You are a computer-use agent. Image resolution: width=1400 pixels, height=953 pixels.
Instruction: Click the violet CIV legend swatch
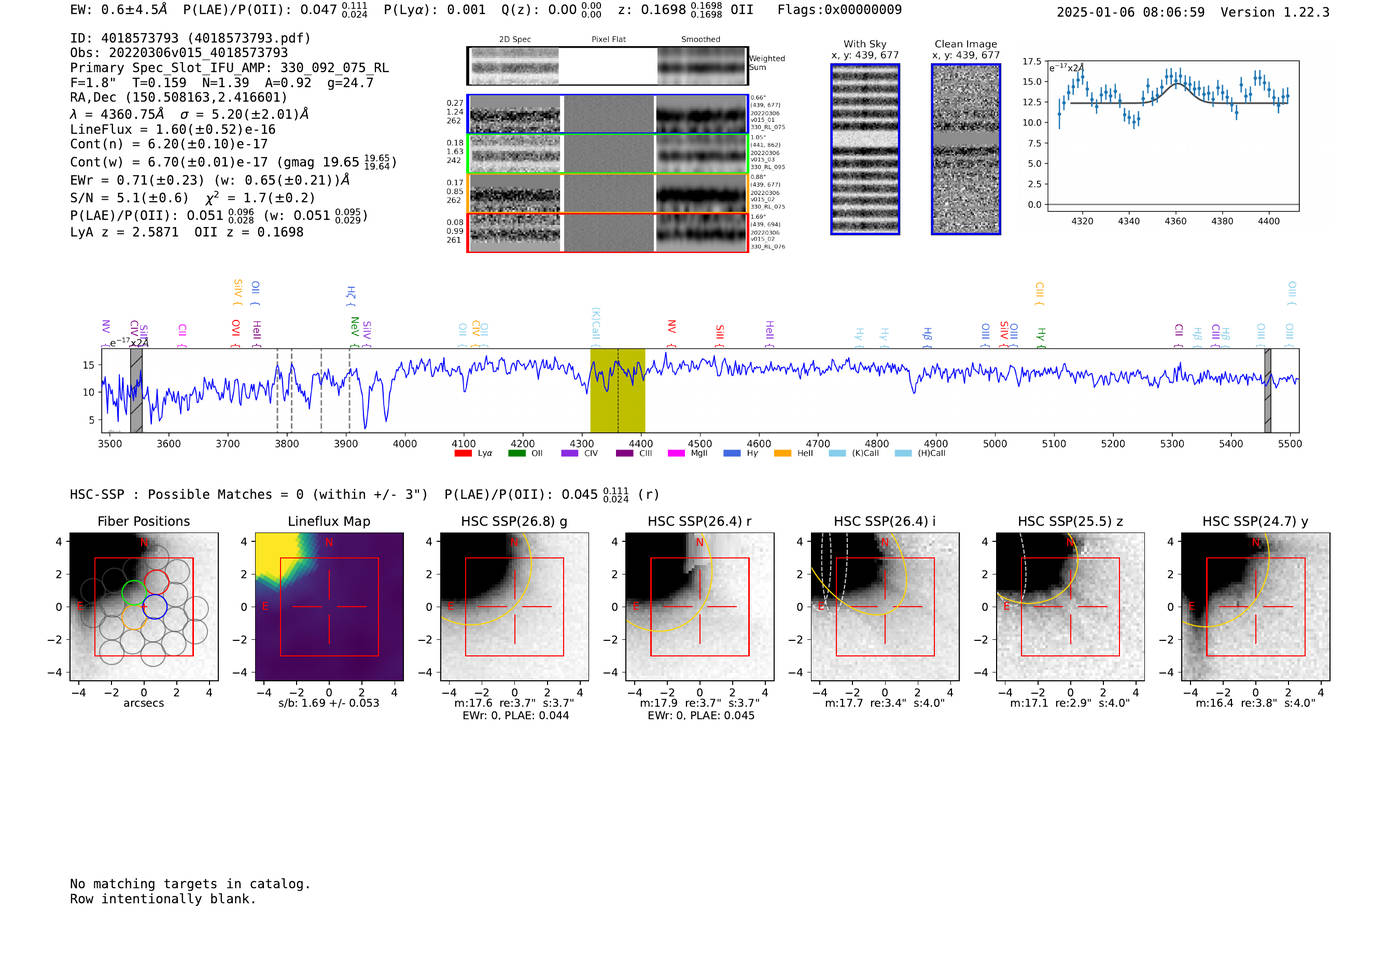570,453
